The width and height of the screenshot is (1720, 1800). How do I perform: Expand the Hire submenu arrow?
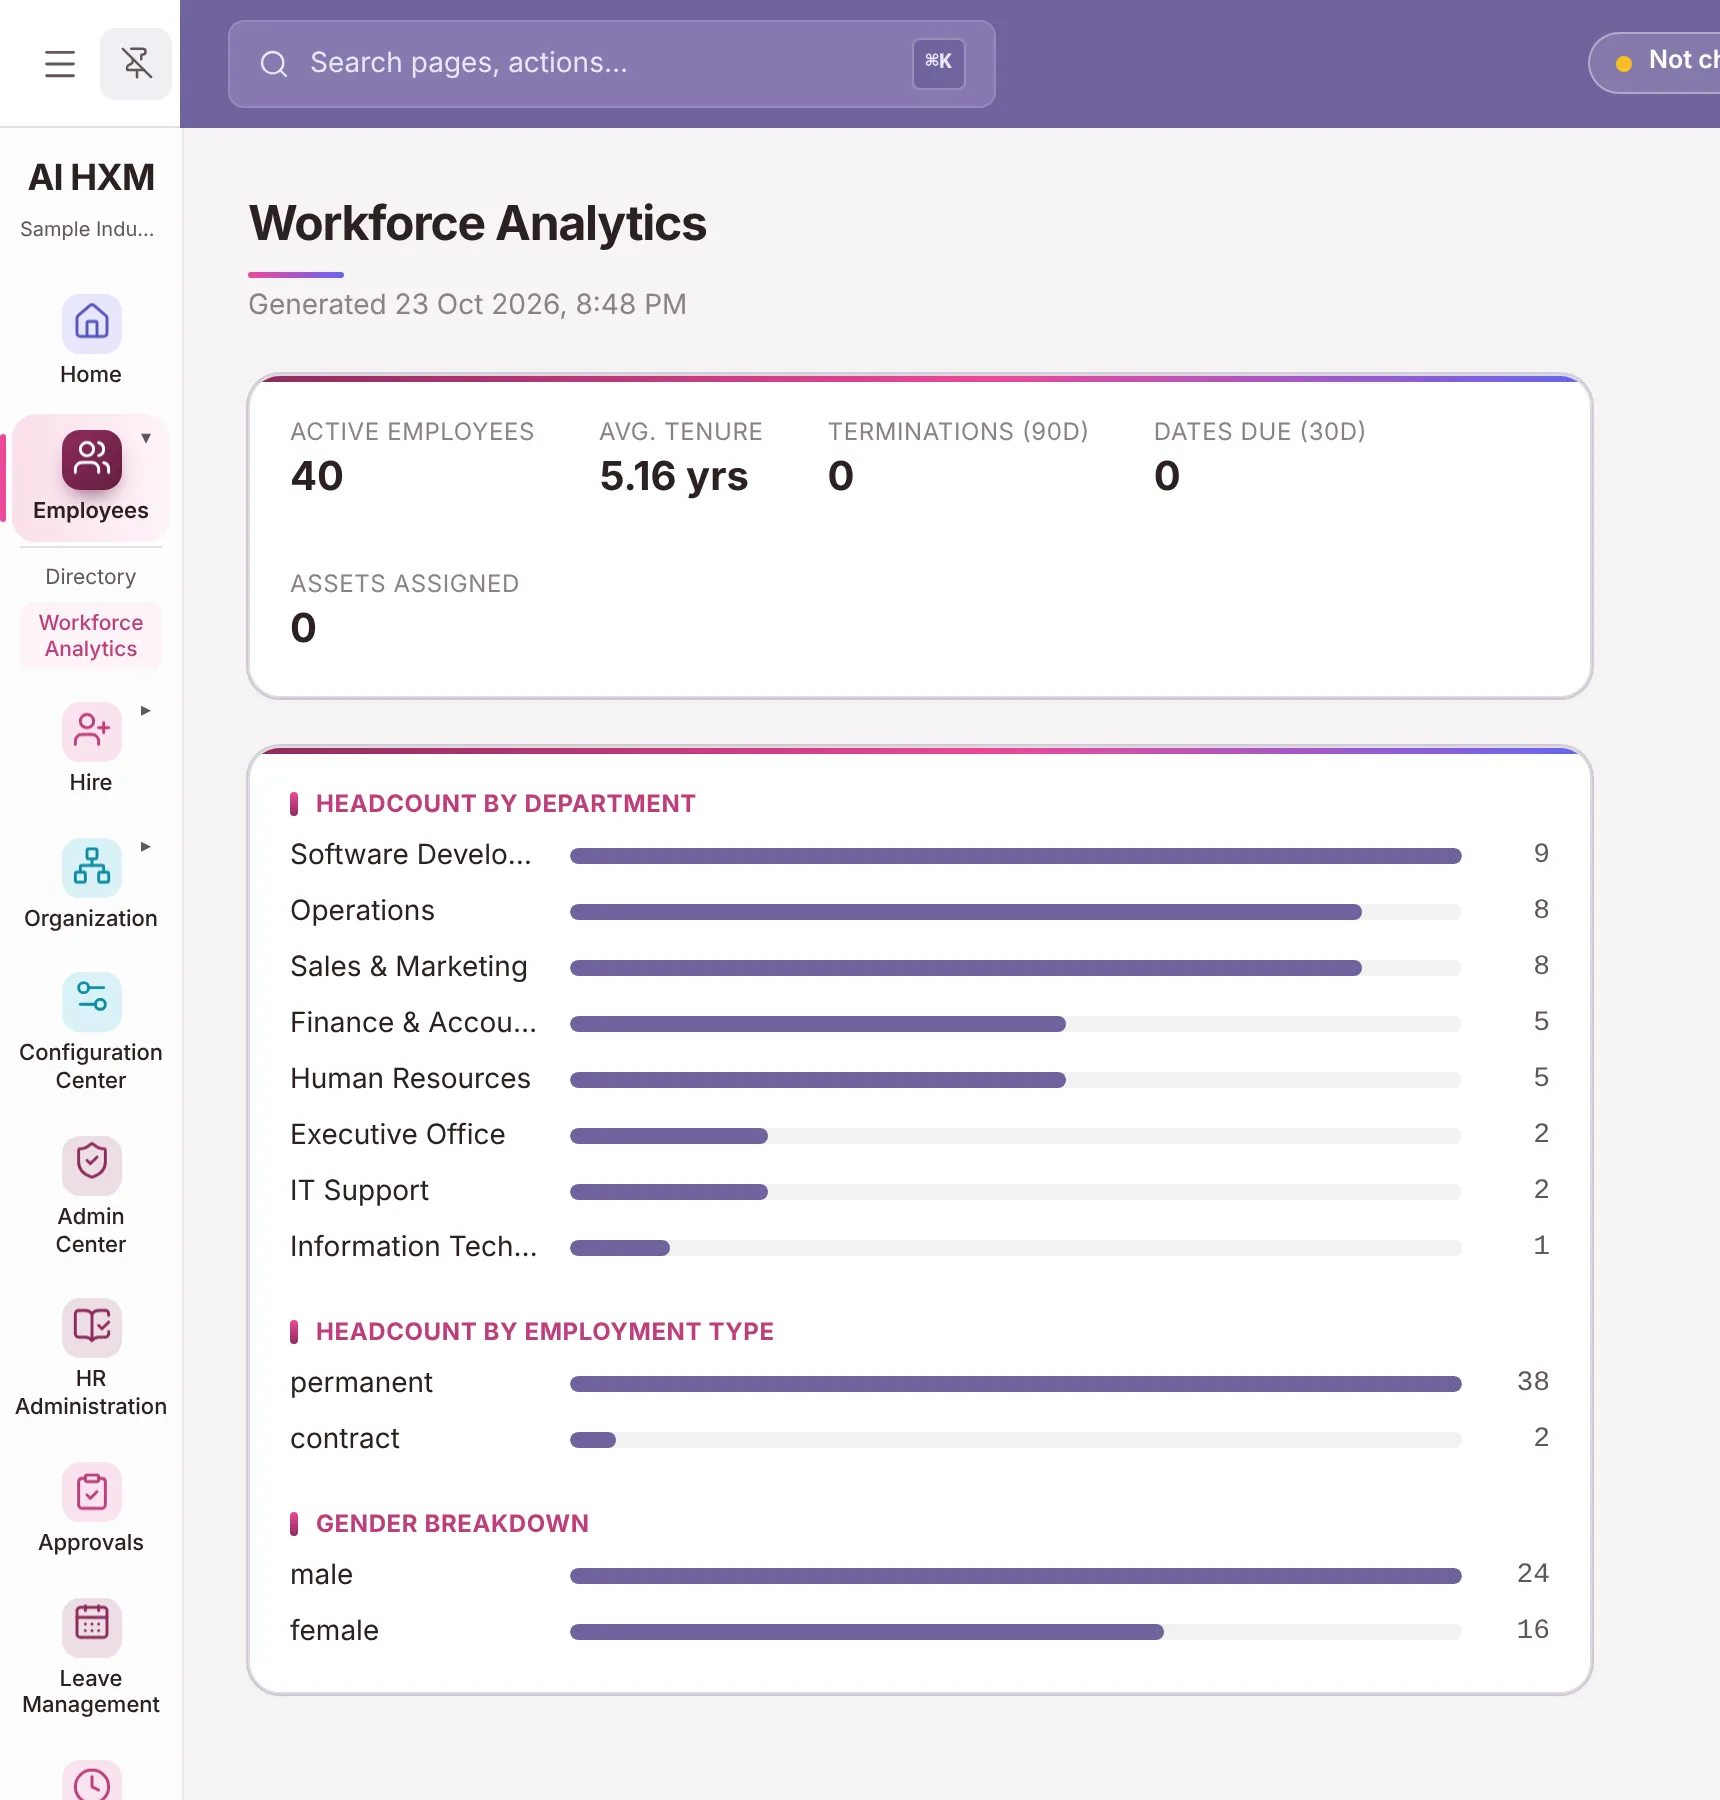tap(146, 711)
